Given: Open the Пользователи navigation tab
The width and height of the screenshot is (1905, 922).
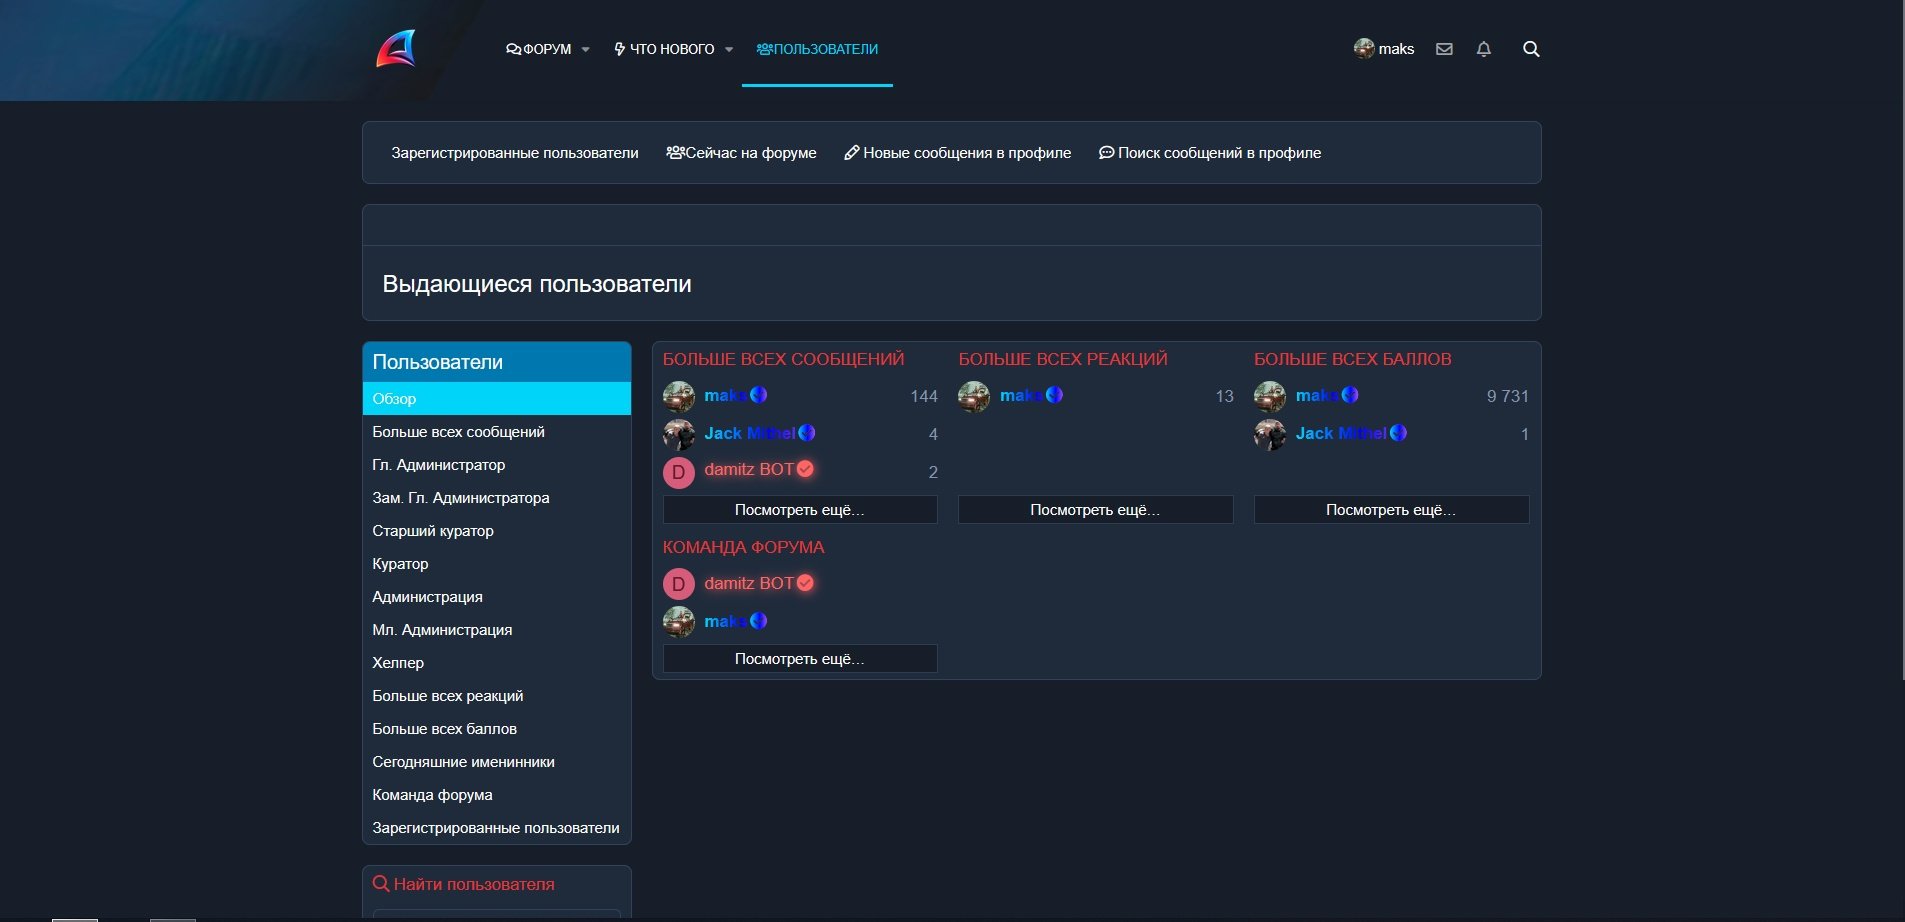Looking at the screenshot, I should pyautogui.click(x=817, y=49).
